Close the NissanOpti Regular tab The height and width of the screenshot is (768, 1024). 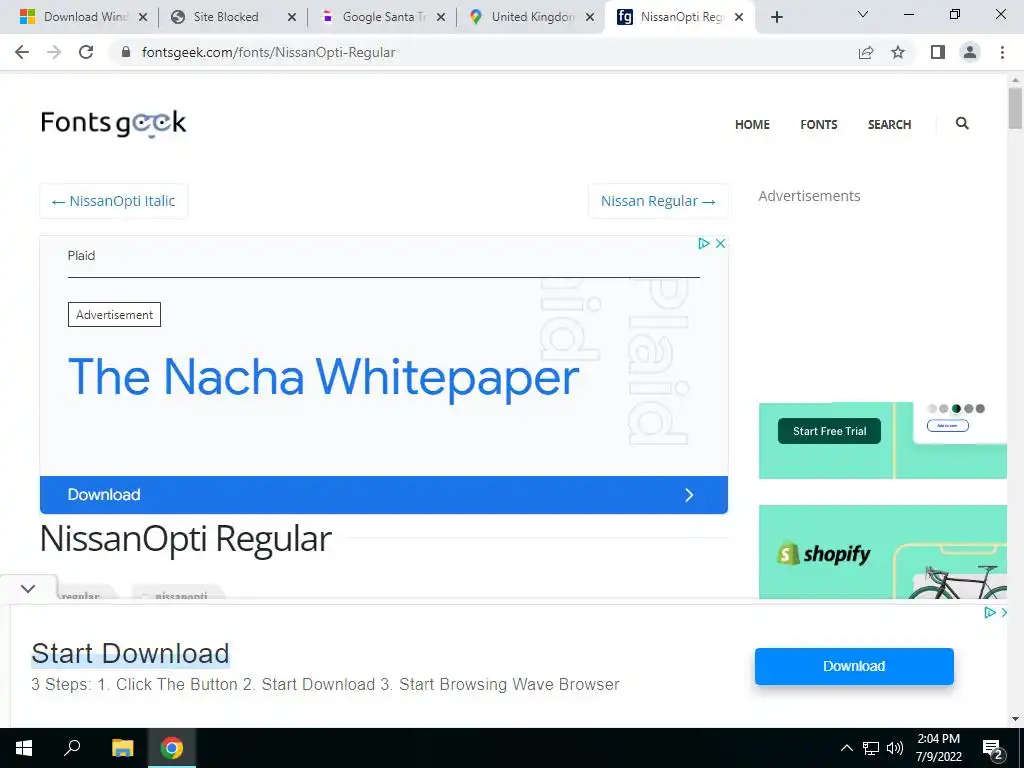click(739, 18)
